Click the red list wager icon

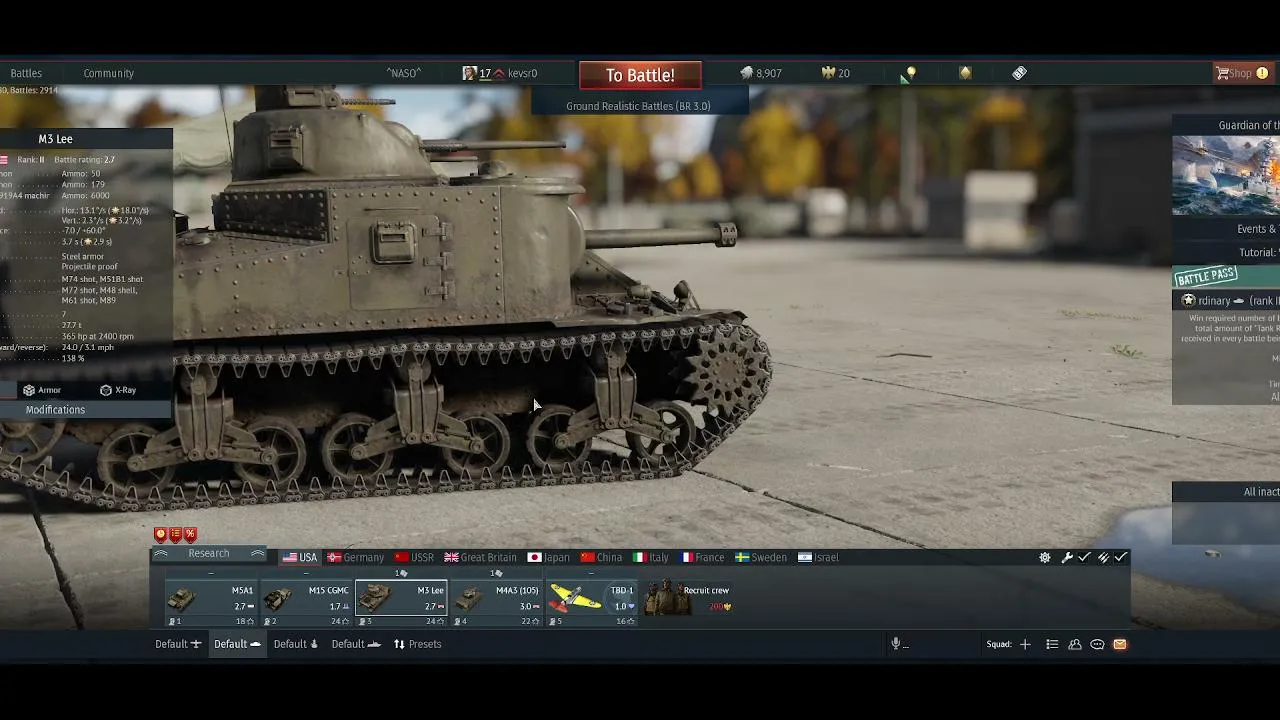pos(175,534)
